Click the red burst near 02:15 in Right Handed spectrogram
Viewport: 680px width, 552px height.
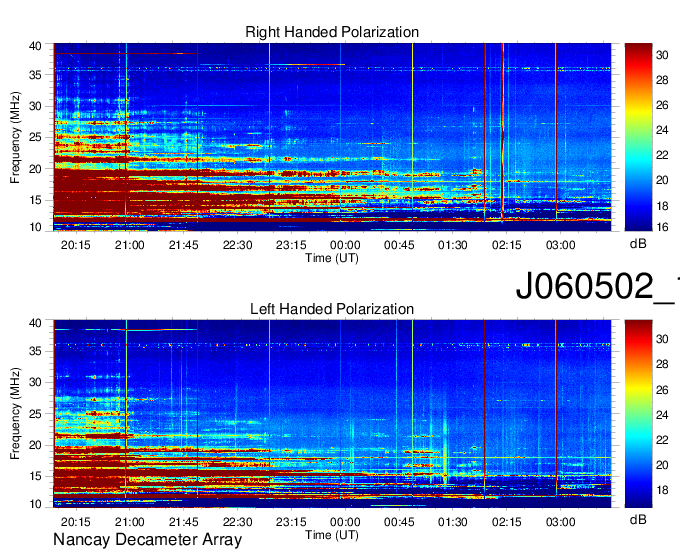(x=503, y=130)
